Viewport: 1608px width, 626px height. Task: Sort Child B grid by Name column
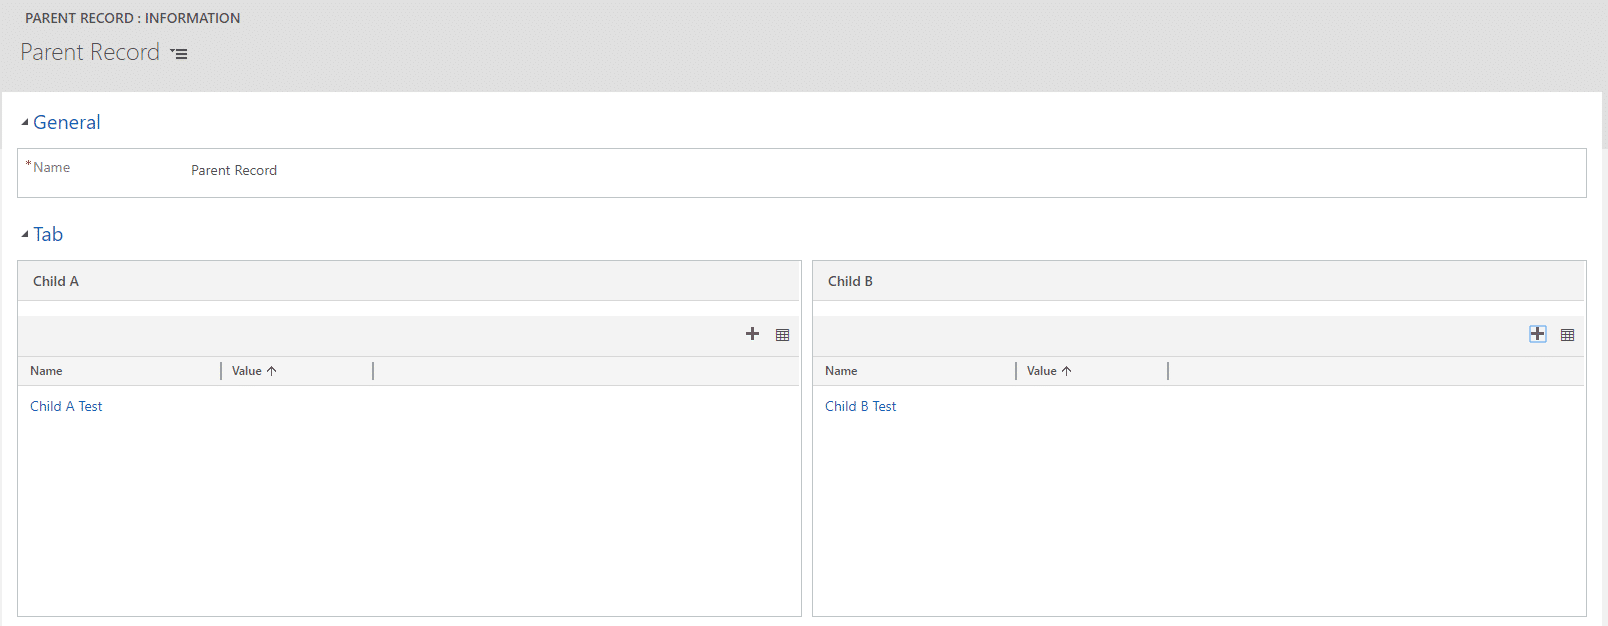tap(841, 371)
